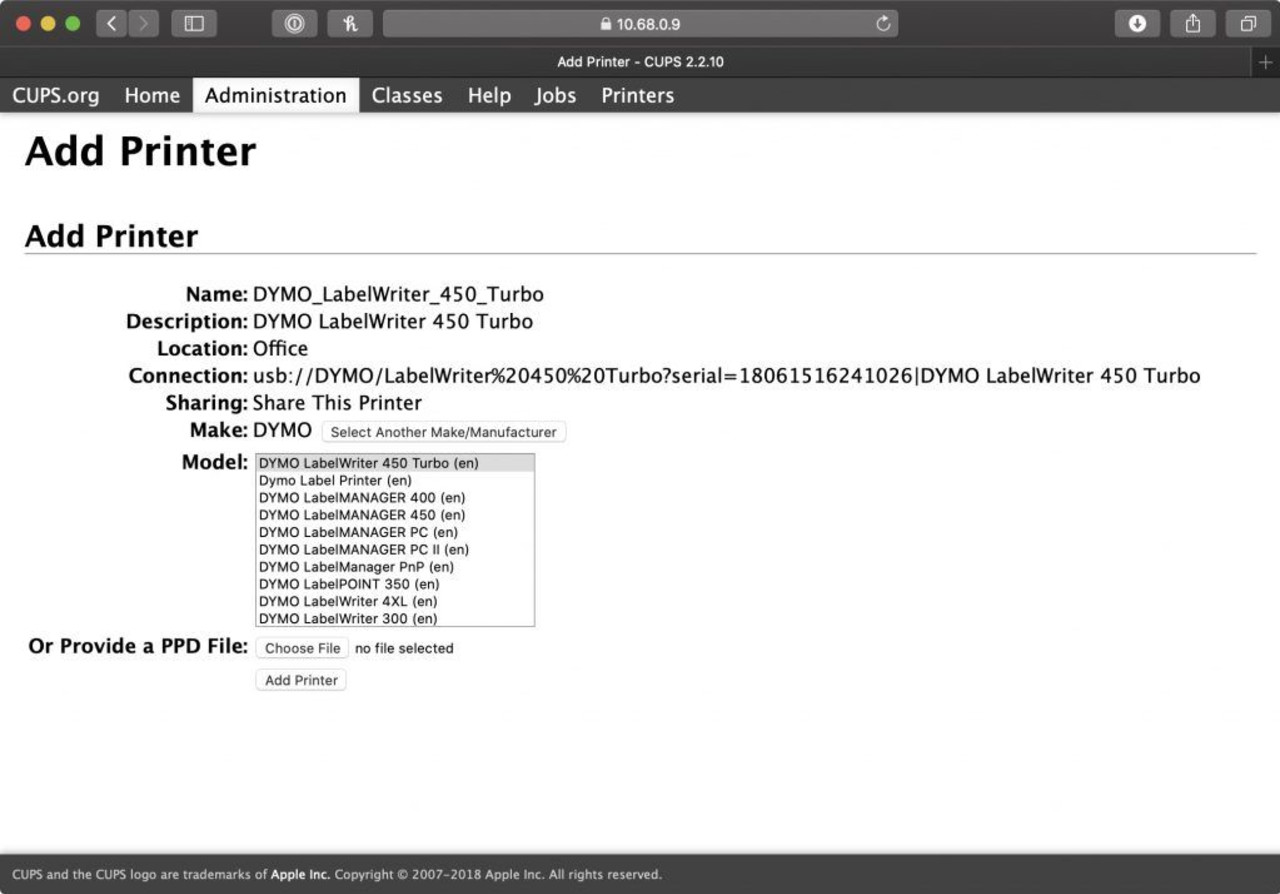The image size is (1280, 894).
Task: Click the Honey extension icon
Action: pyautogui.click(x=350, y=24)
